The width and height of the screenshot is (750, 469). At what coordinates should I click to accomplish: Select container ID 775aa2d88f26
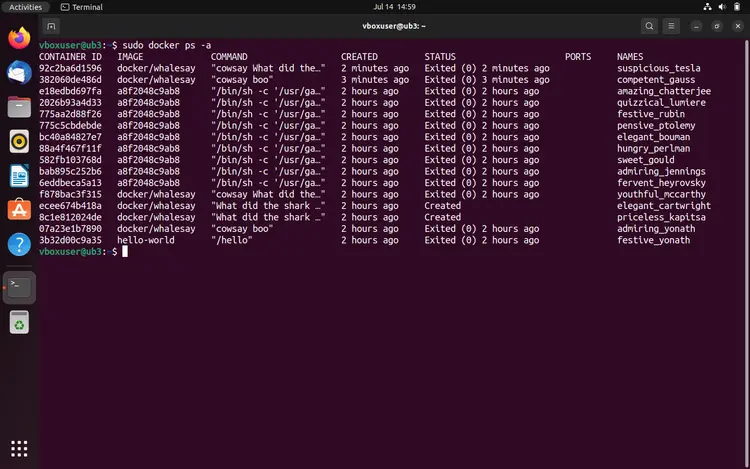(x=70, y=114)
